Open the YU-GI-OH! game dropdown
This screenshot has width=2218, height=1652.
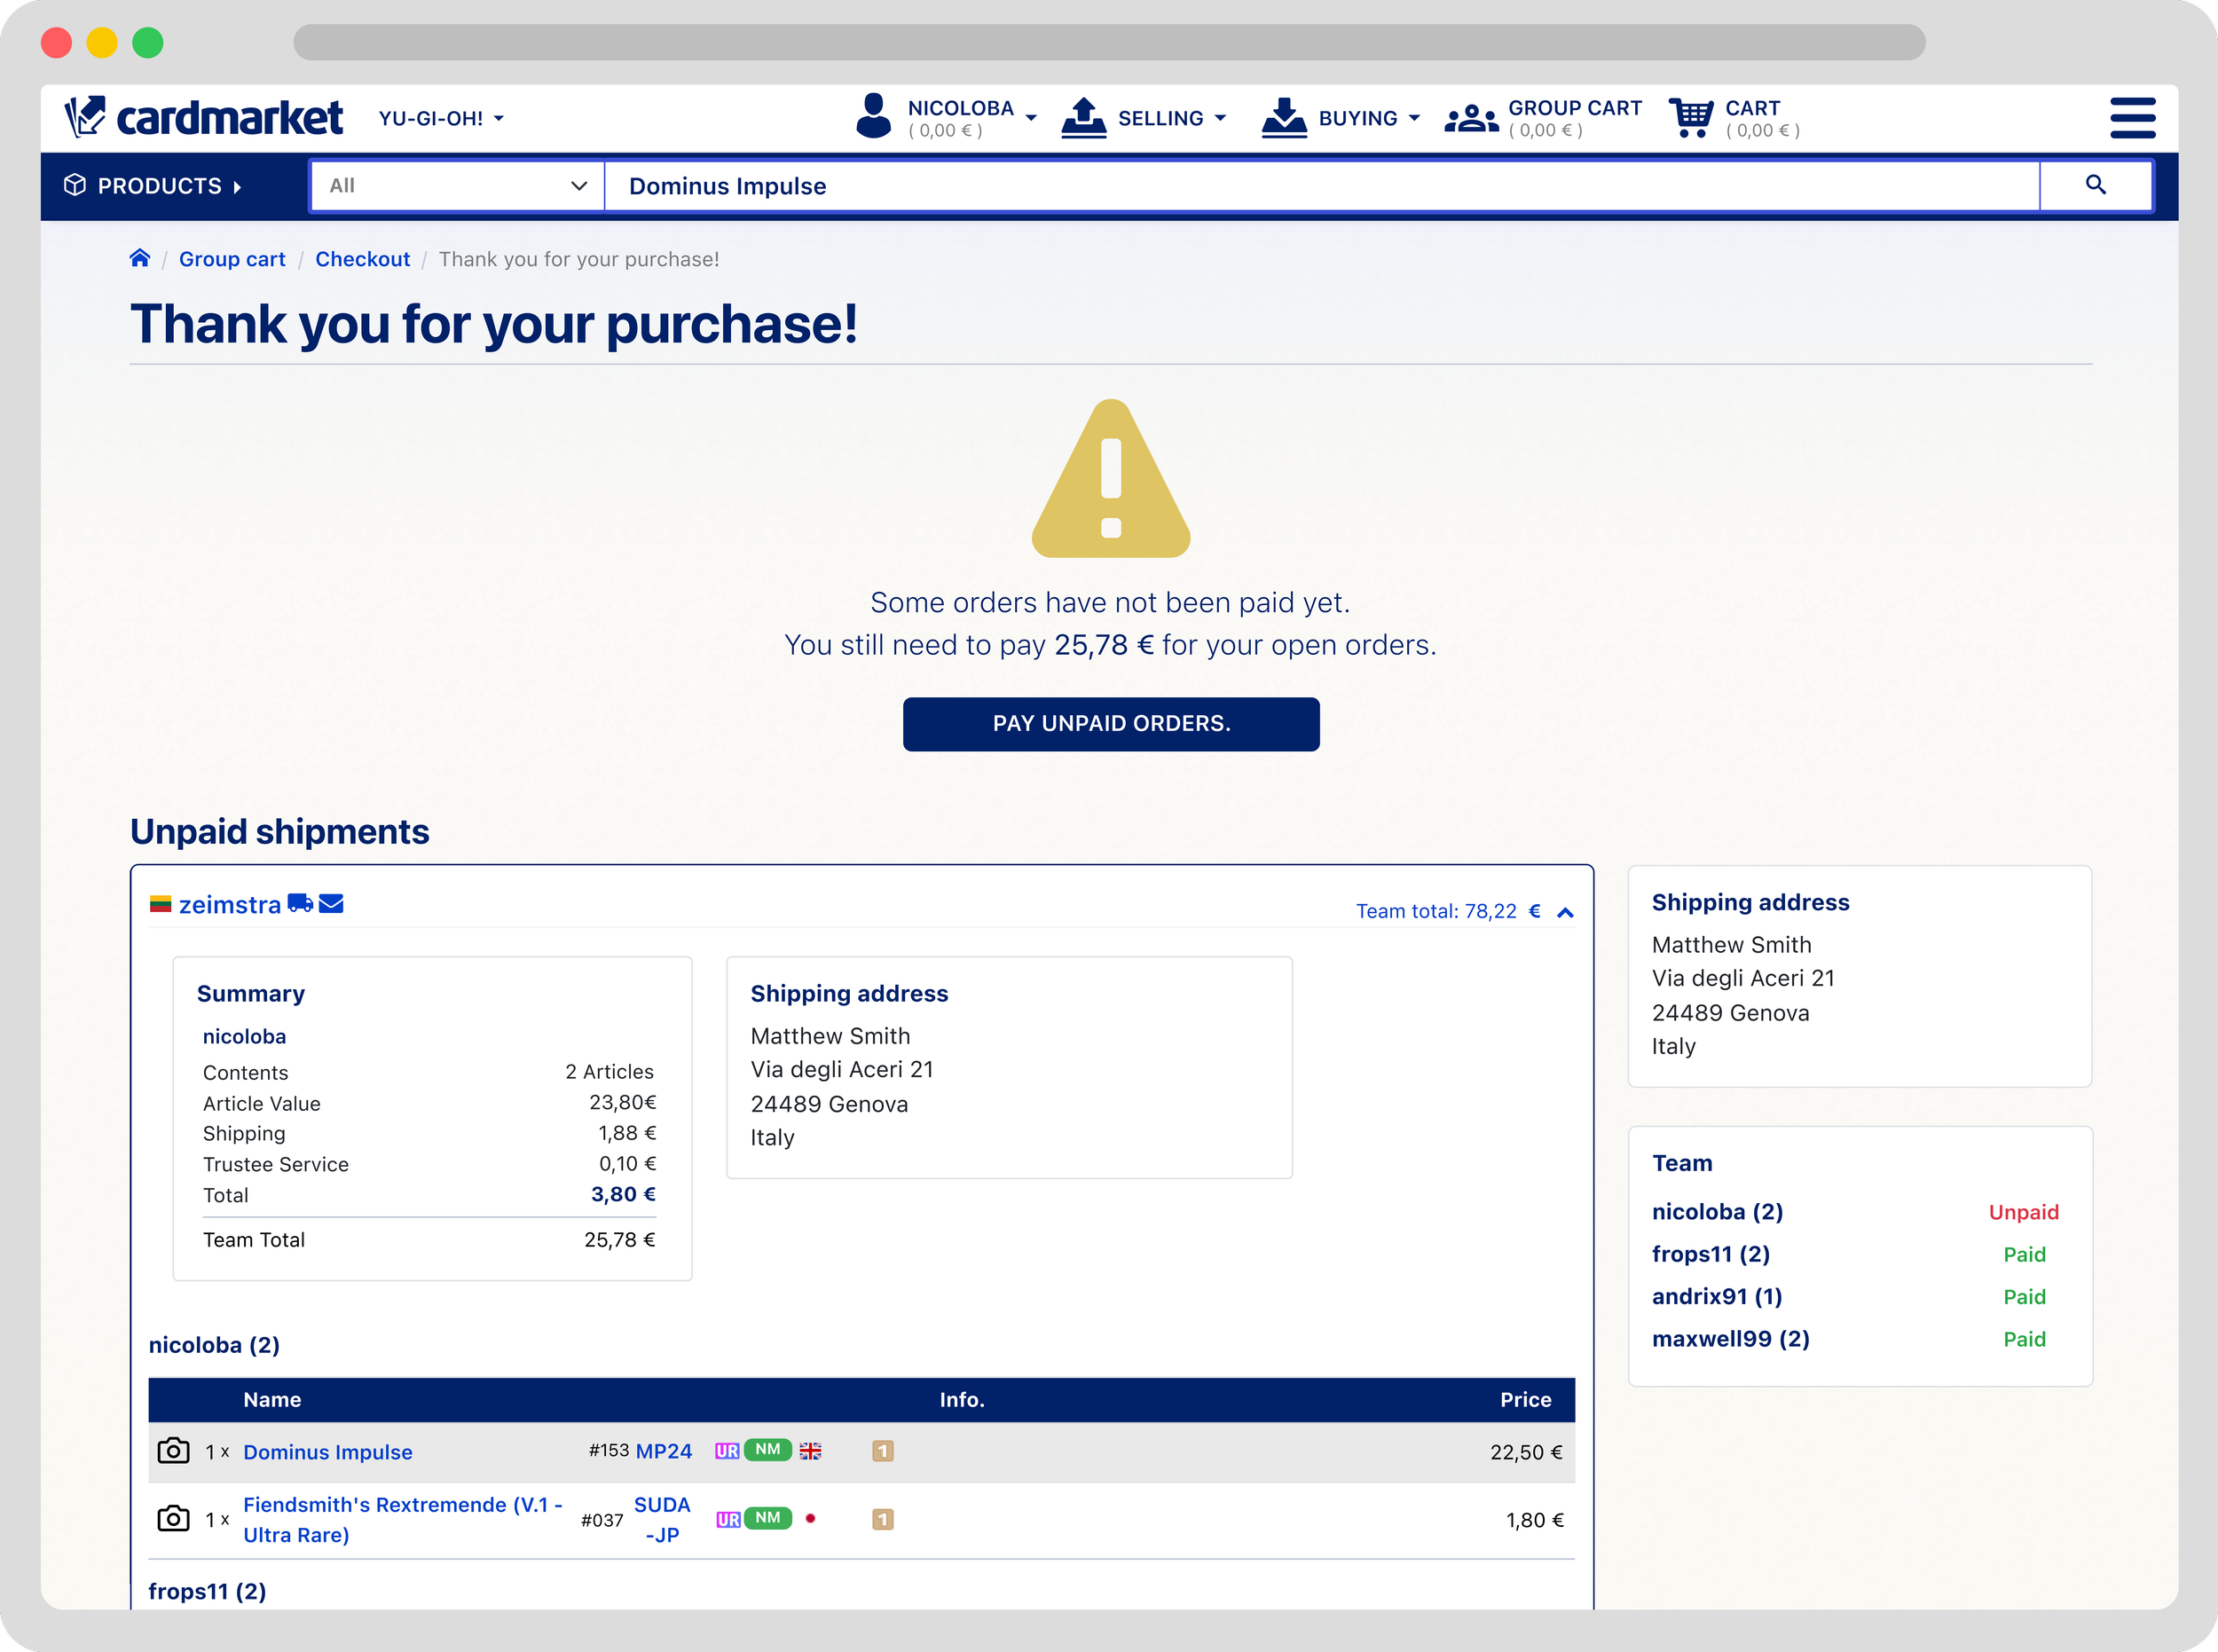coord(441,119)
